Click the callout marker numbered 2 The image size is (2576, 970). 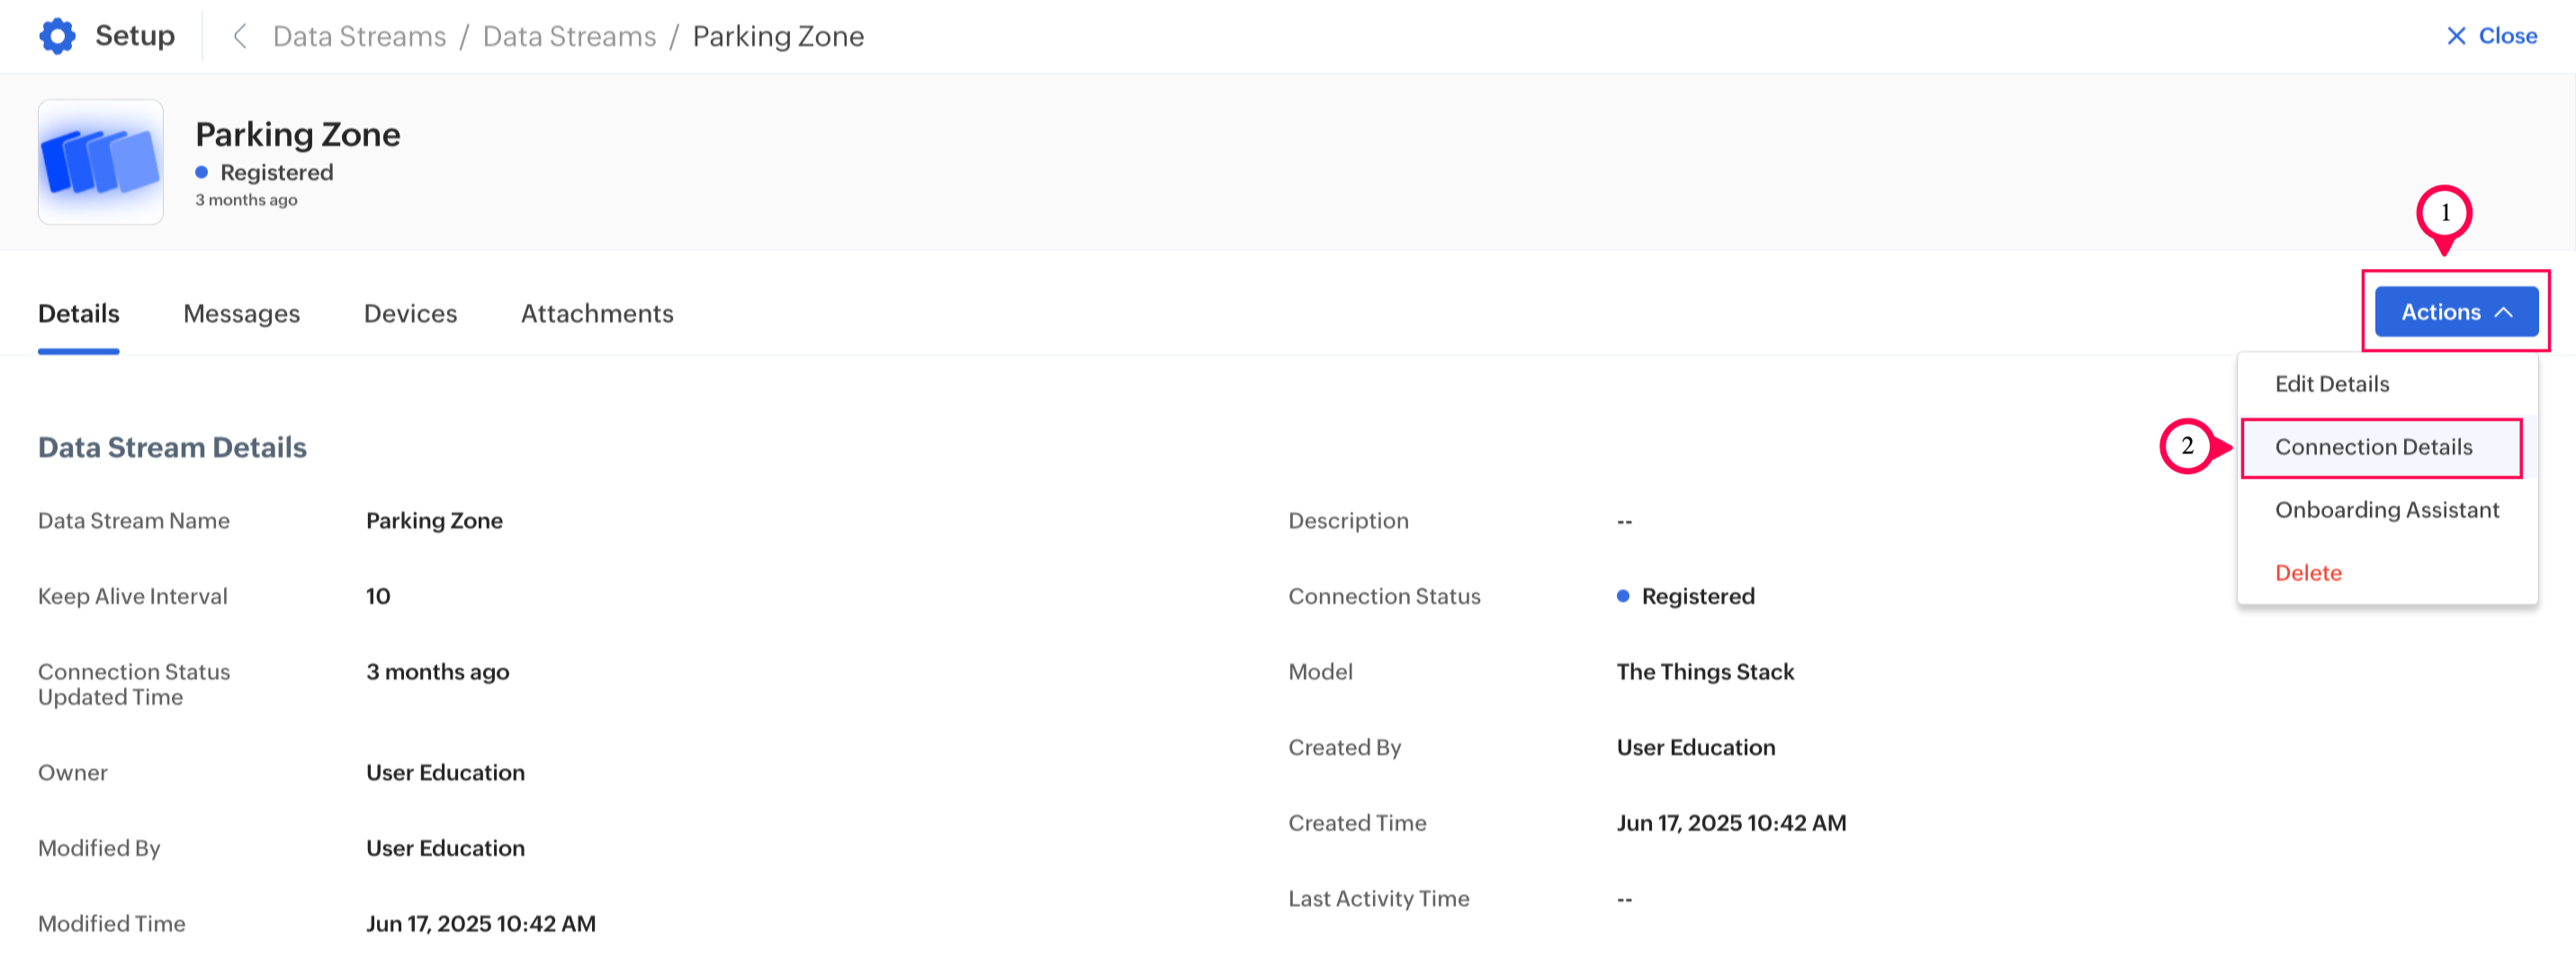pos(2186,446)
